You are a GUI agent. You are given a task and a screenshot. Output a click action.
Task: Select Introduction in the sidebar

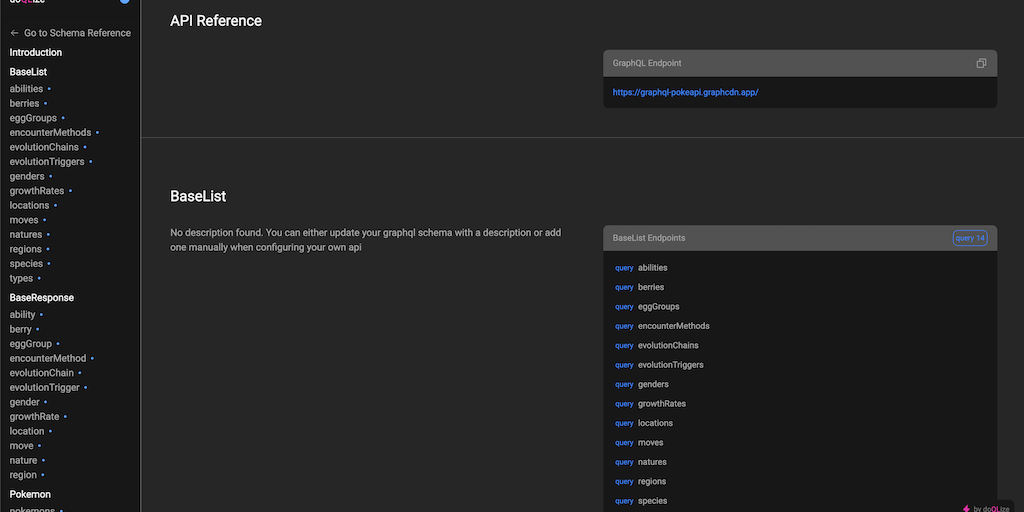[x=36, y=52]
